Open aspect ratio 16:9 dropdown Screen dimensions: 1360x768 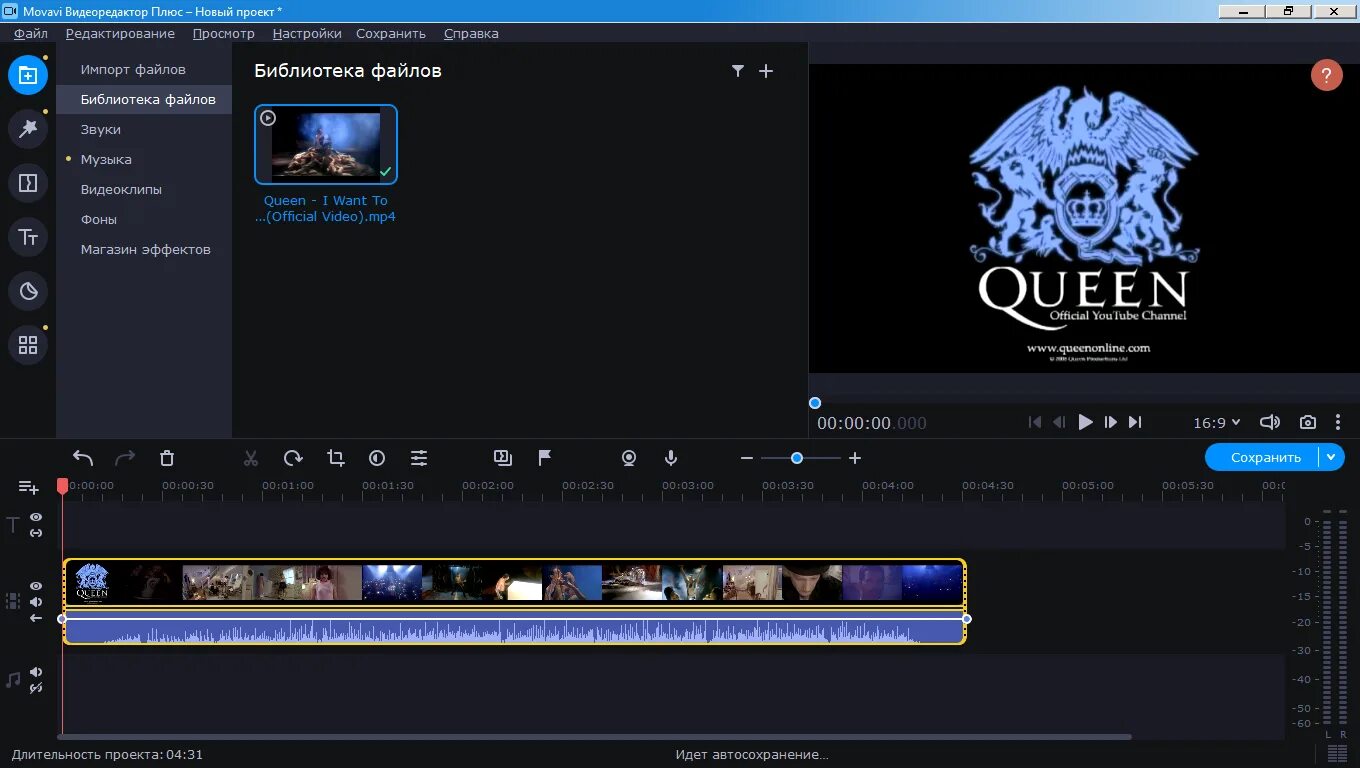(1216, 423)
